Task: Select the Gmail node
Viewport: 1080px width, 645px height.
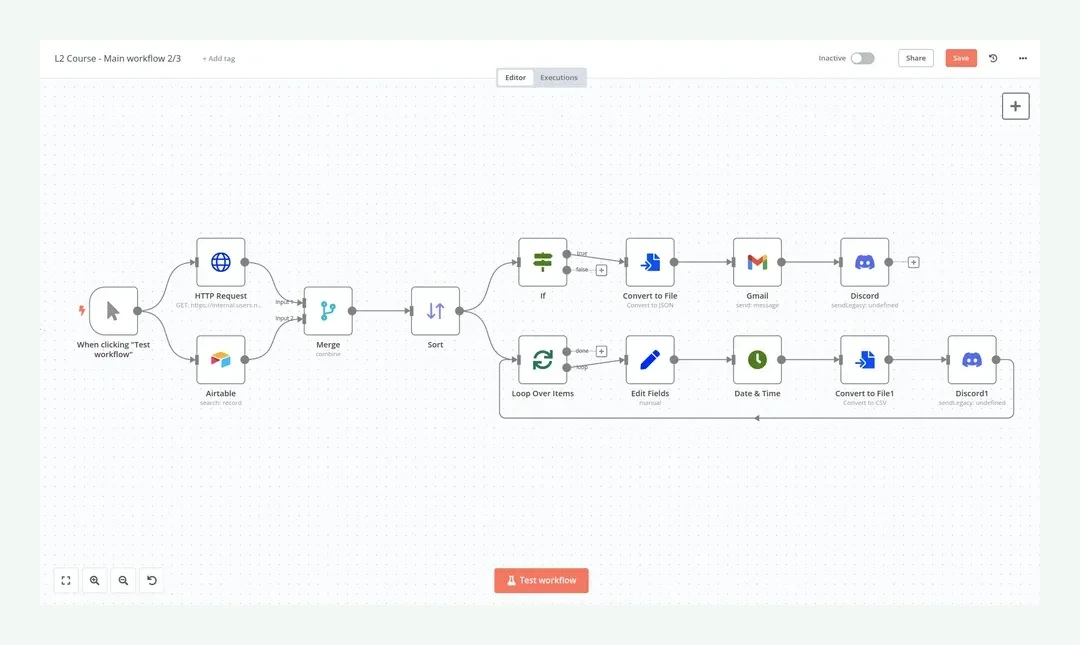Action: click(x=758, y=262)
